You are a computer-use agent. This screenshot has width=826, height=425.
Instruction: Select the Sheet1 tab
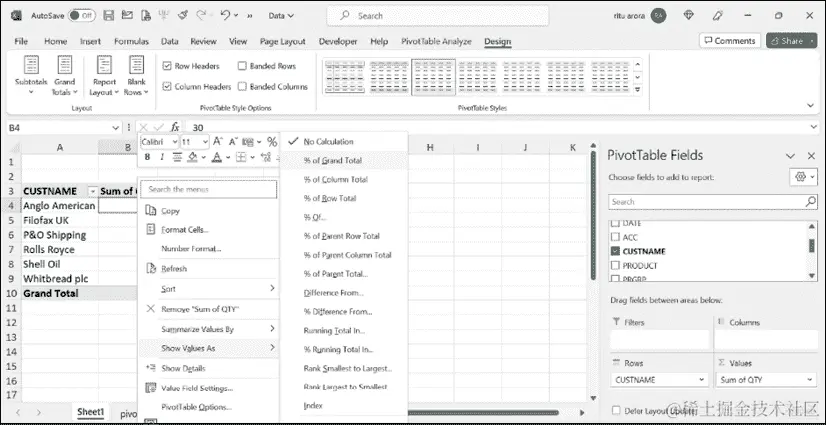91,412
